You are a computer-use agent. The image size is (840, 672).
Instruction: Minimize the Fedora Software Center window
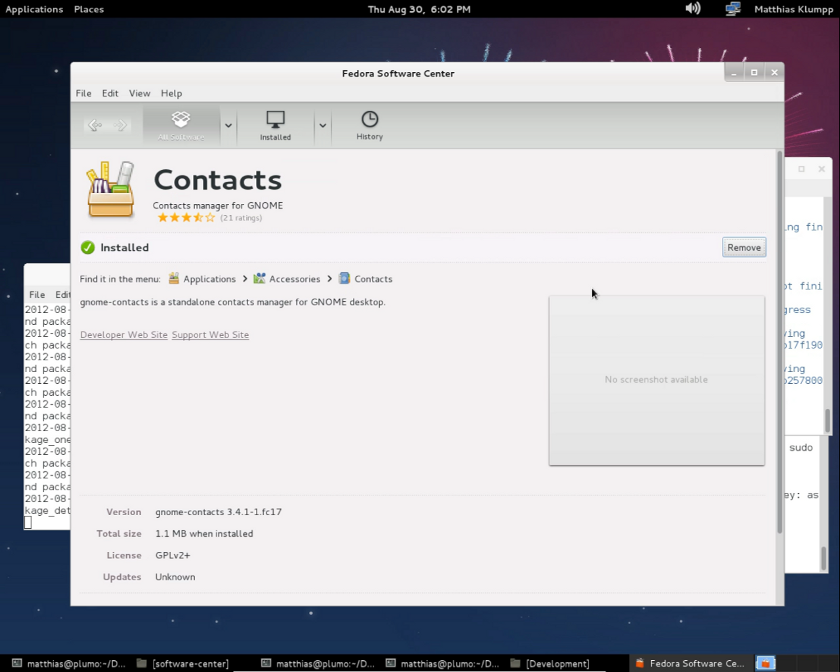[x=734, y=73]
